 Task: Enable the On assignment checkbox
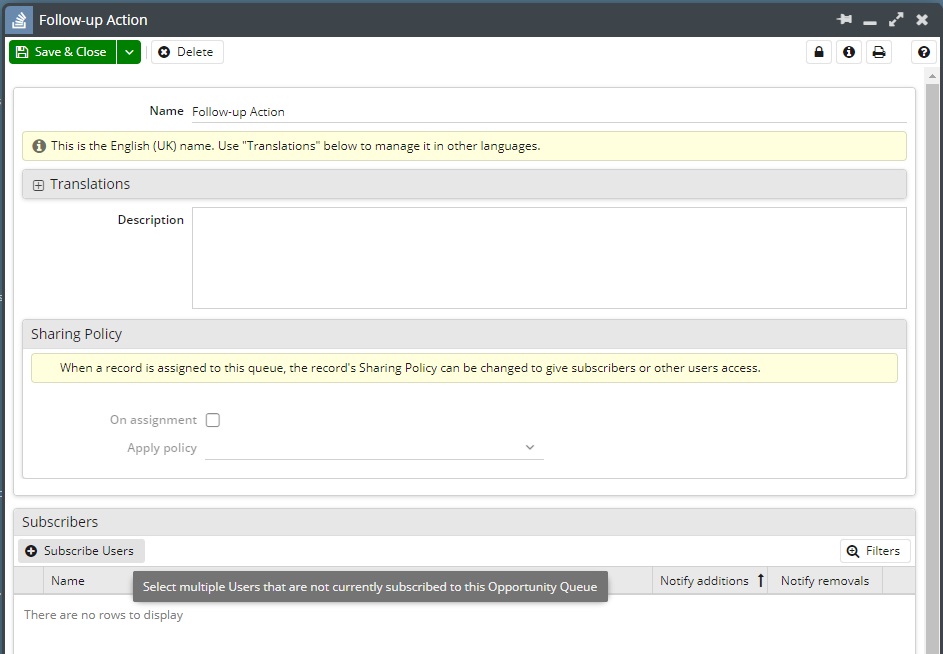coord(212,419)
